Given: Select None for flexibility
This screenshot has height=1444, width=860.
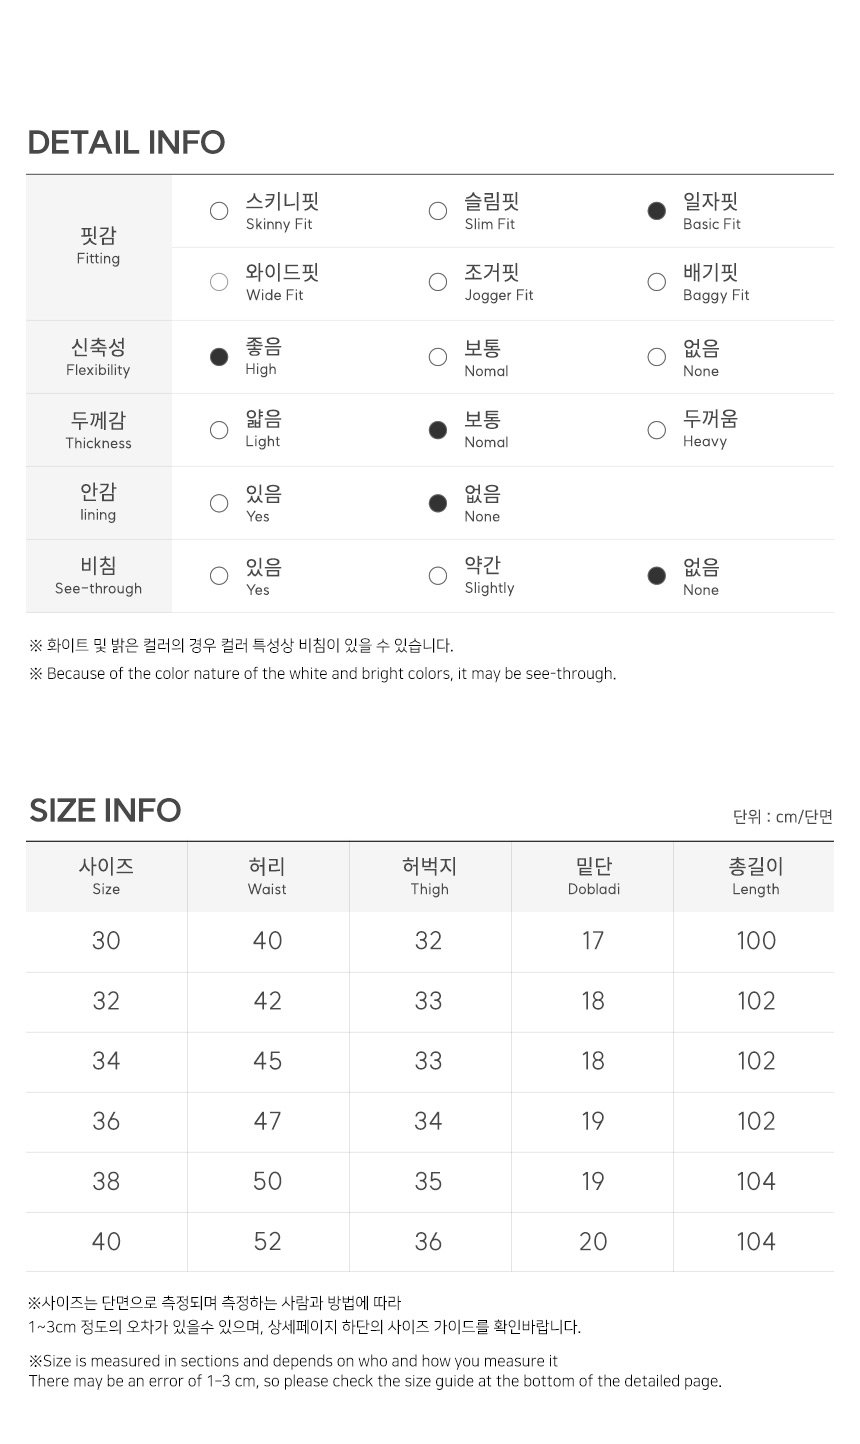Looking at the screenshot, I should click(656, 357).
